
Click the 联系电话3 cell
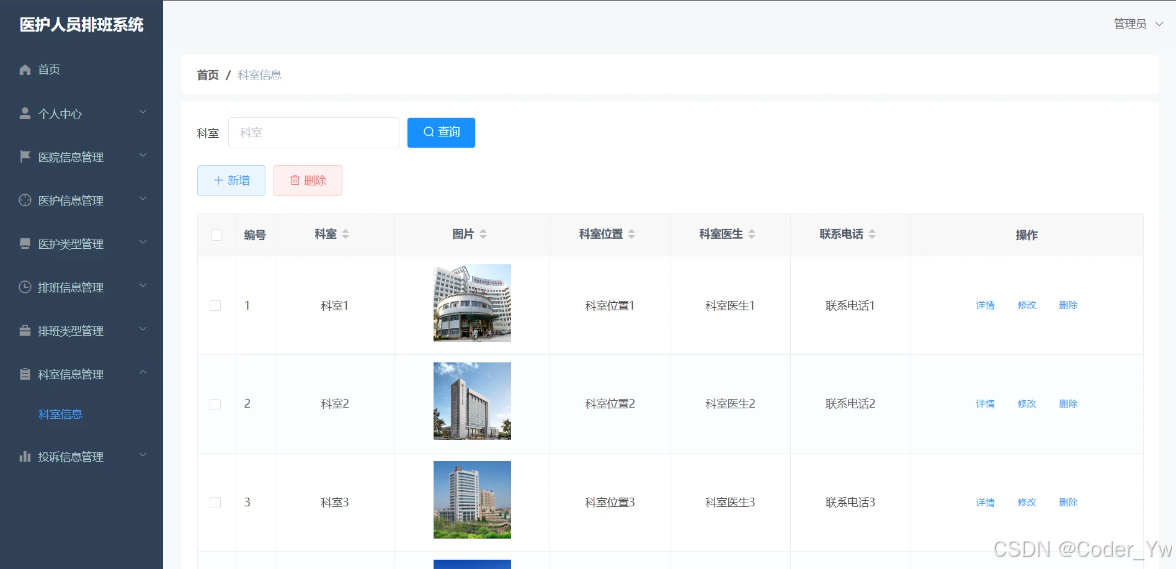pos(850,502)
